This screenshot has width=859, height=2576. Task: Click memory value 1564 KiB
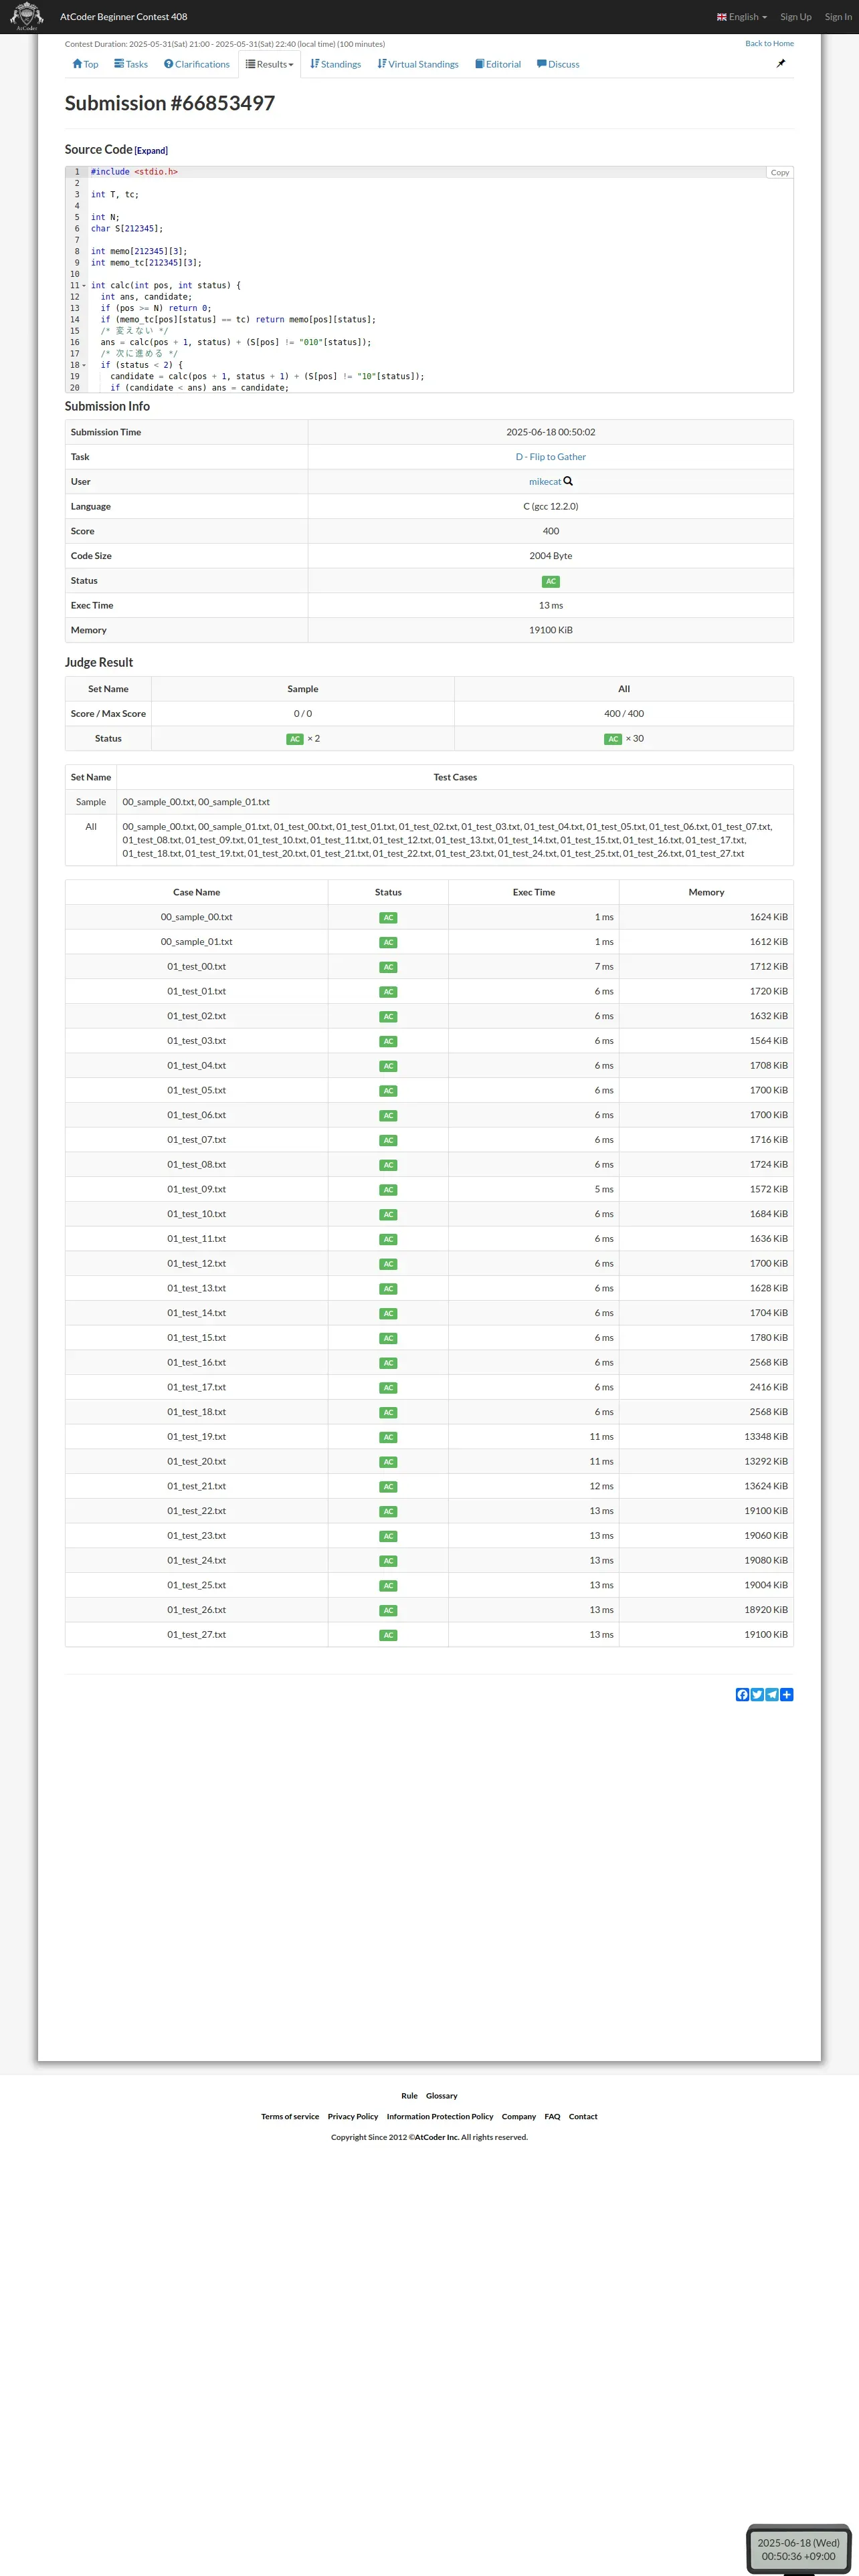click(769, 1041)
